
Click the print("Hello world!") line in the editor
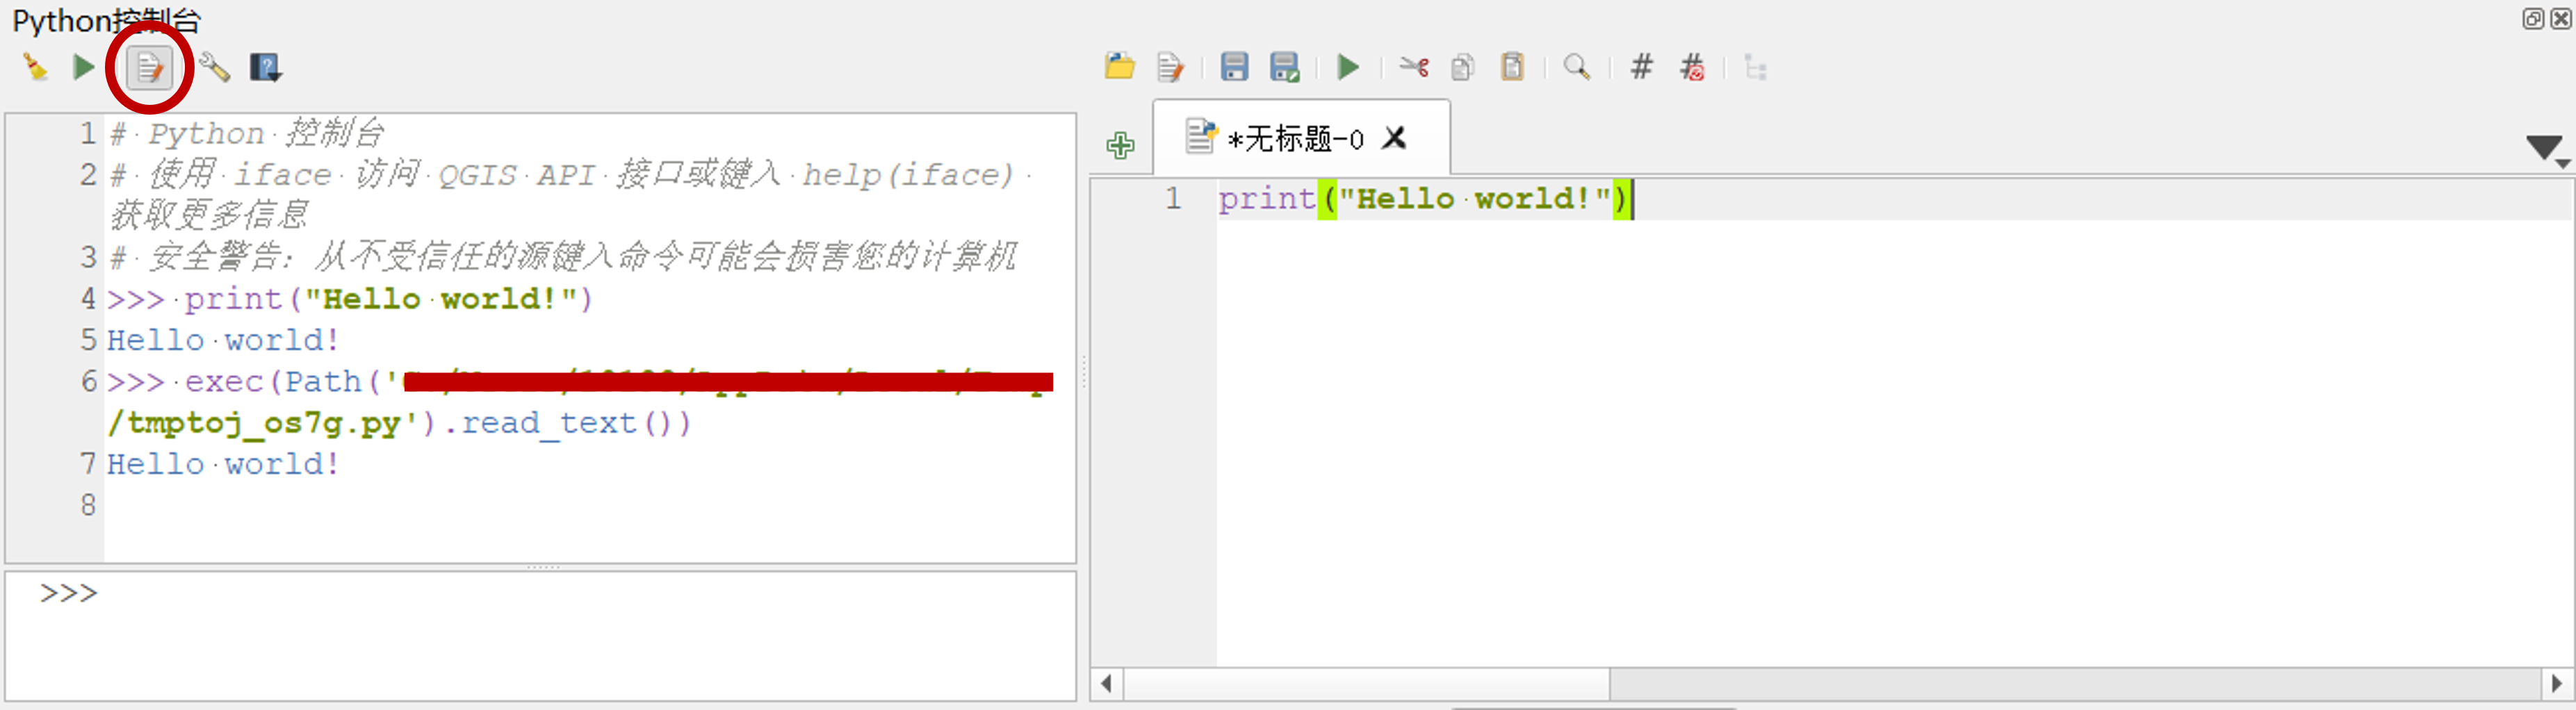[1426, 199]
